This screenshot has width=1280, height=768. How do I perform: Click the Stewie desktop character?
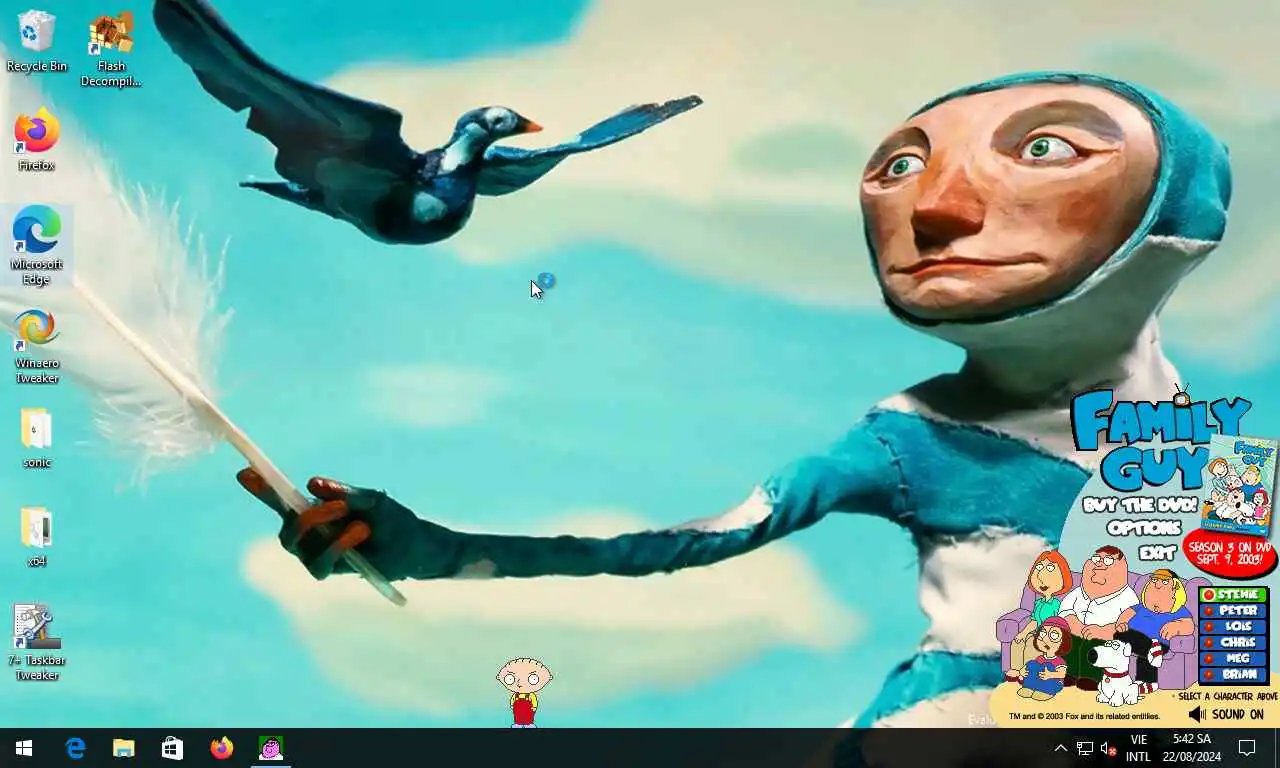(x=524, y=691)
